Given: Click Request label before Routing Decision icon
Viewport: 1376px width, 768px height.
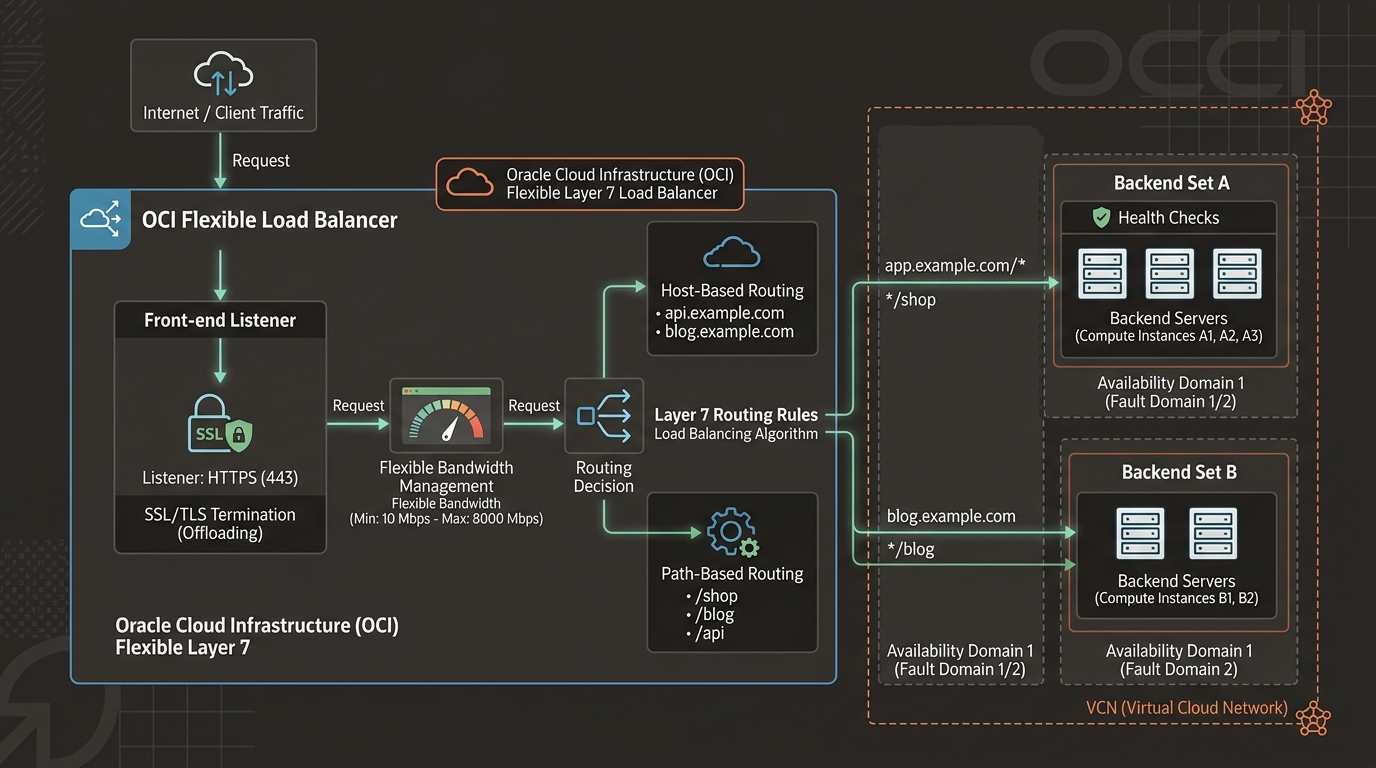Looking at the screenshot, I should [534, 405].
